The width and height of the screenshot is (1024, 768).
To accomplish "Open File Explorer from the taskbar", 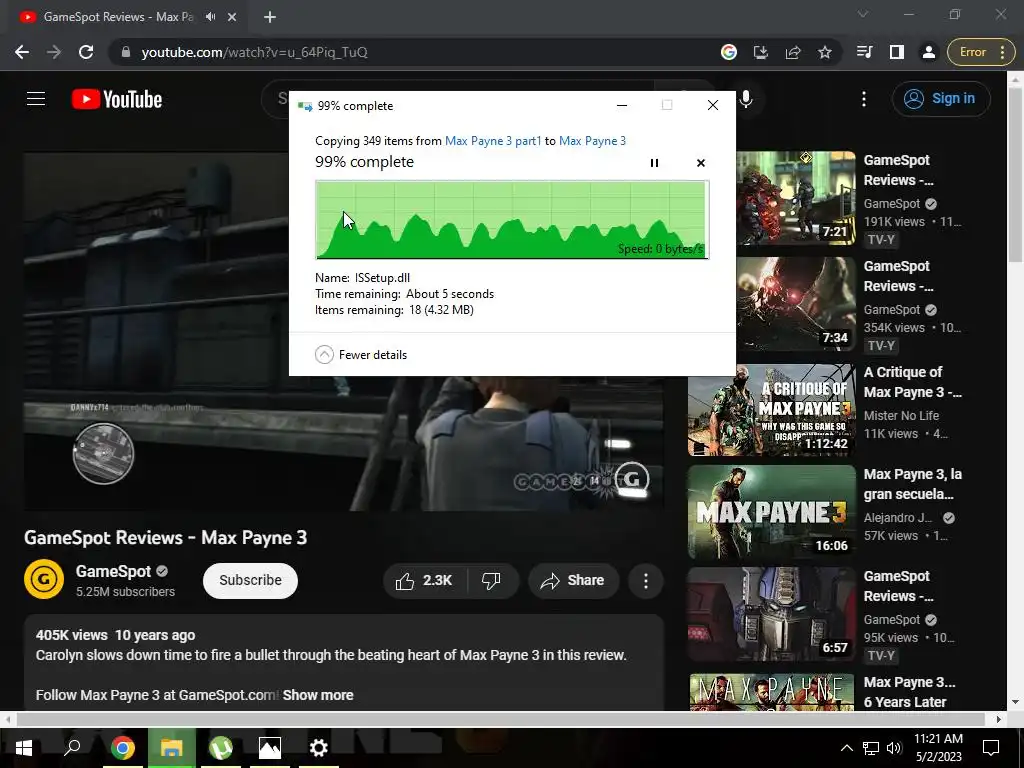I will (x=171, y=748).
